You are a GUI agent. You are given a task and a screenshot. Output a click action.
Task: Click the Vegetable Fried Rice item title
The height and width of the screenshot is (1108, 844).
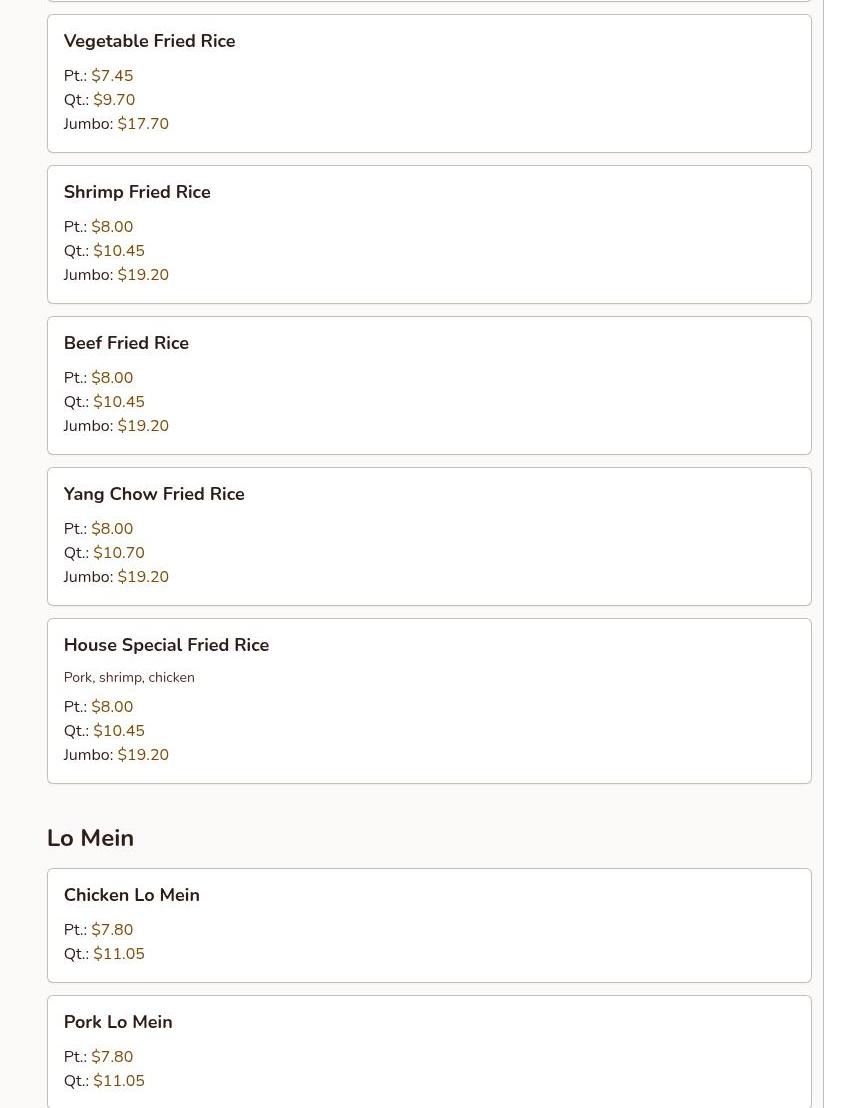(149, 41)
